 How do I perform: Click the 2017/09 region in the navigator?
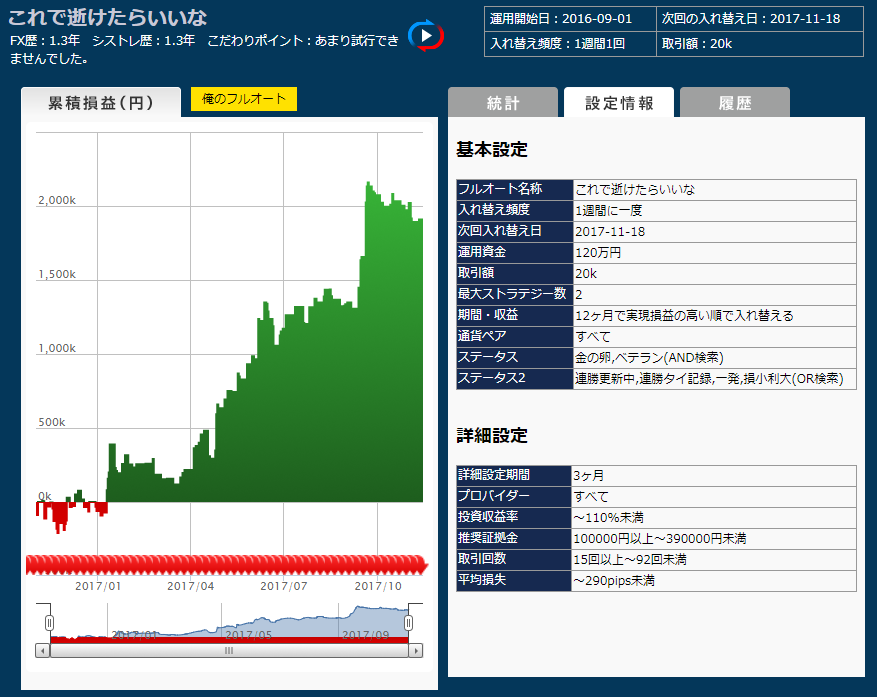point(362,634)
